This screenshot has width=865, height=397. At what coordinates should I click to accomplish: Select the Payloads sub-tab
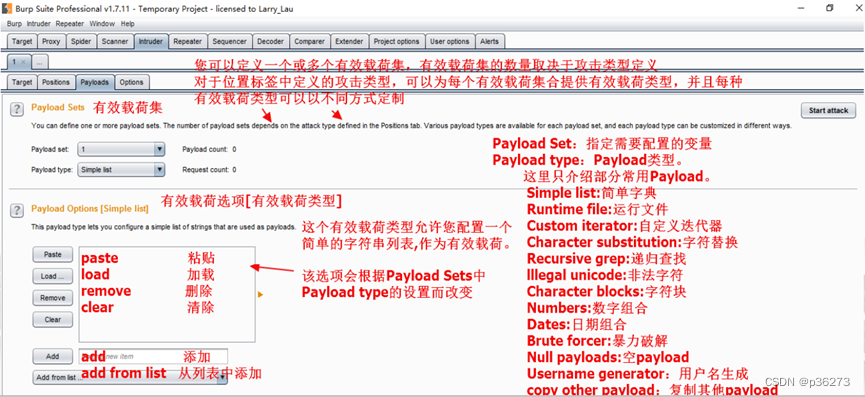[95, 82]
